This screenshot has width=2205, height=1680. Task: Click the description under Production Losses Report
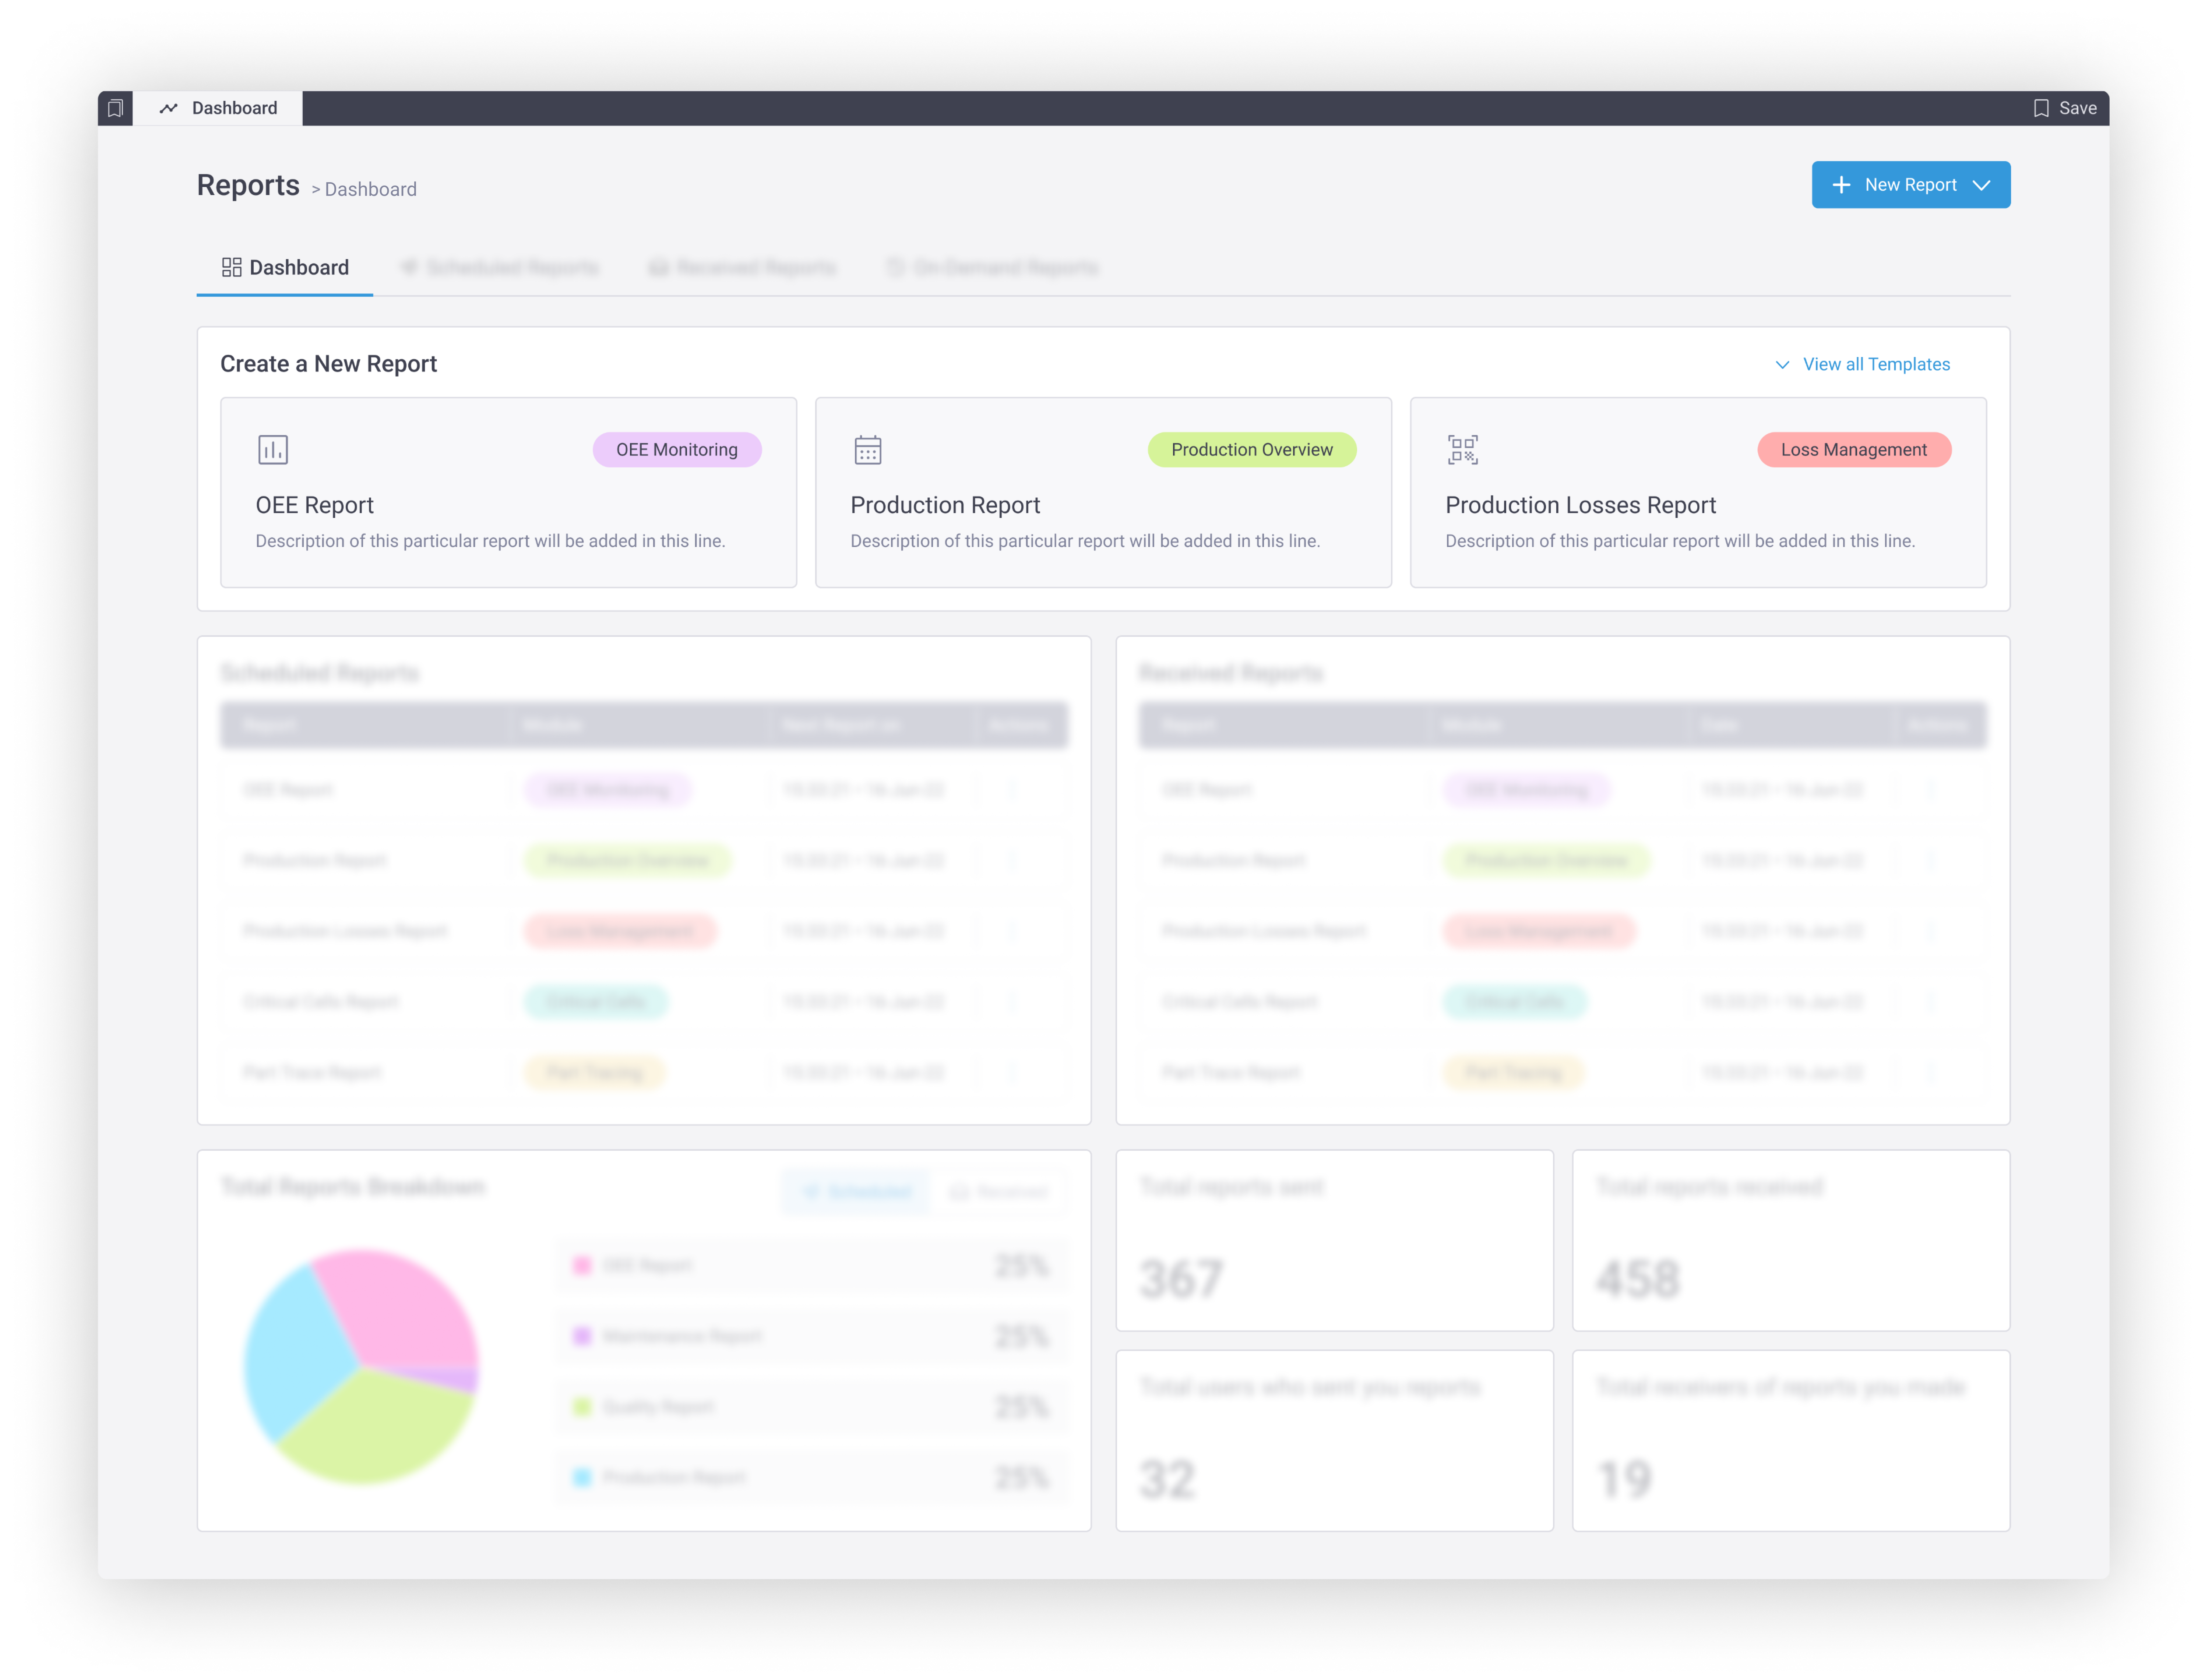[x=1680, y=541]
